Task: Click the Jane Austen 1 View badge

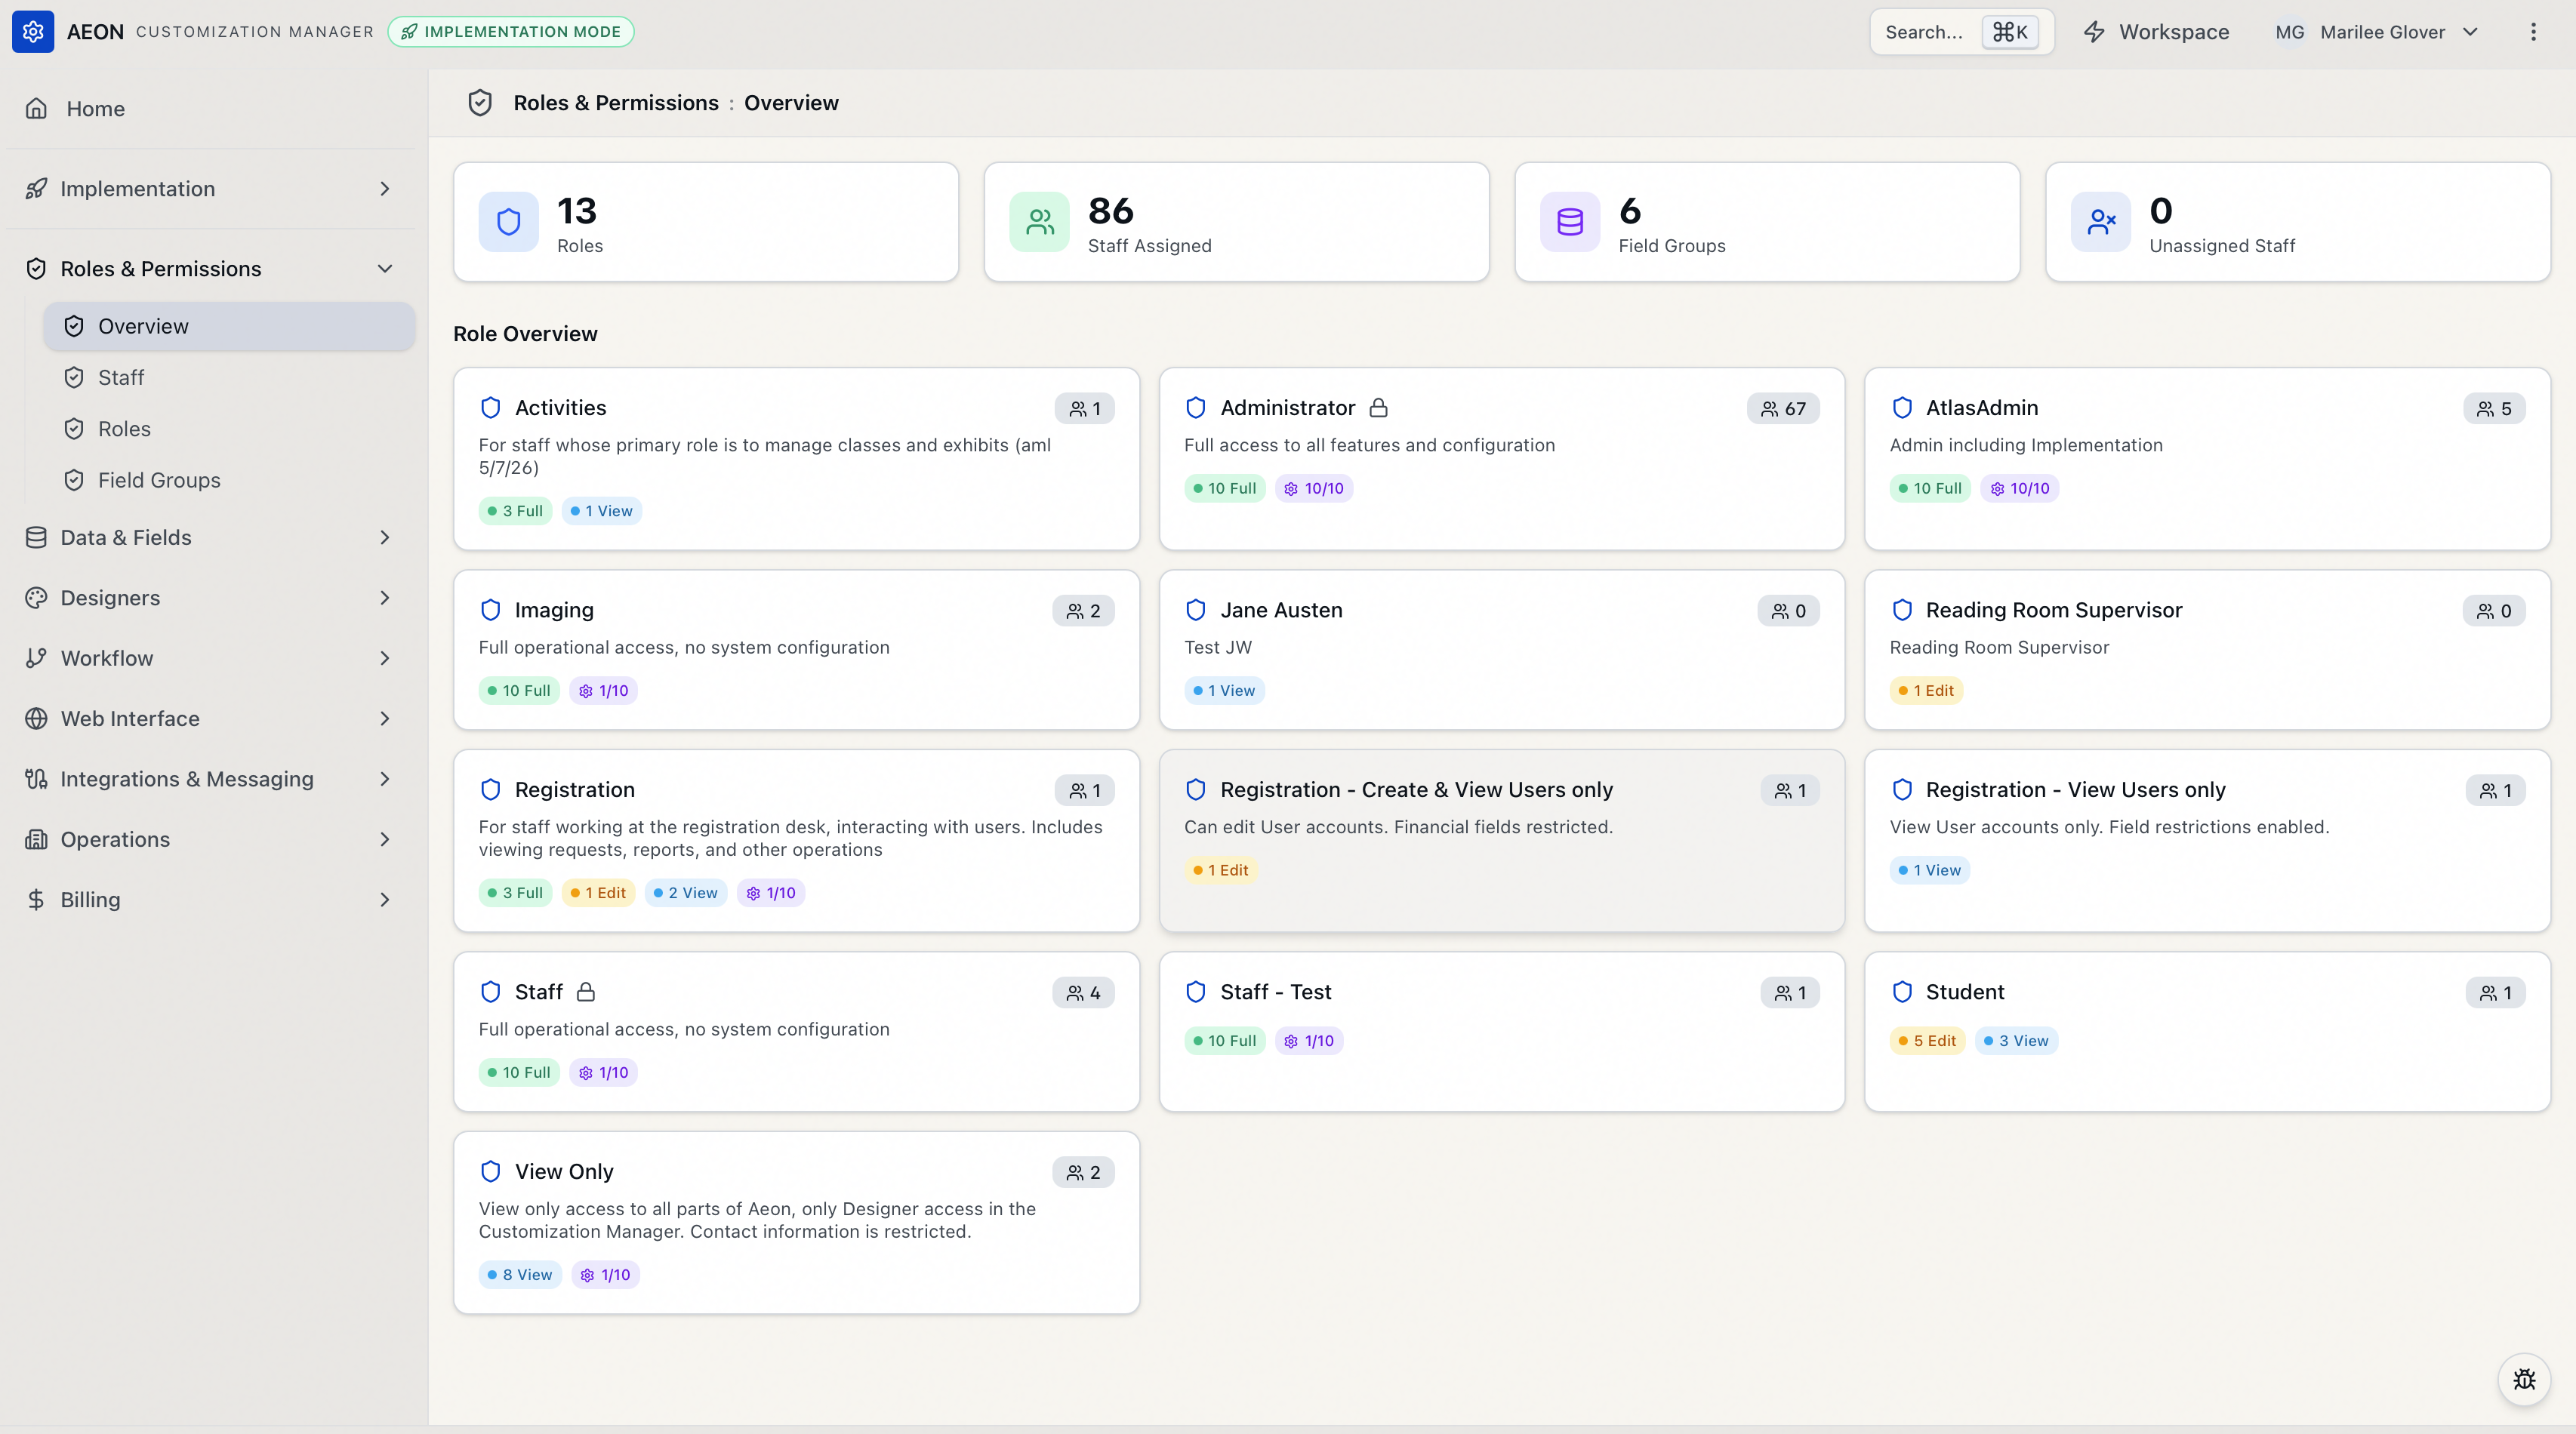Action: pyautogui.click(x=1225, y=691)
